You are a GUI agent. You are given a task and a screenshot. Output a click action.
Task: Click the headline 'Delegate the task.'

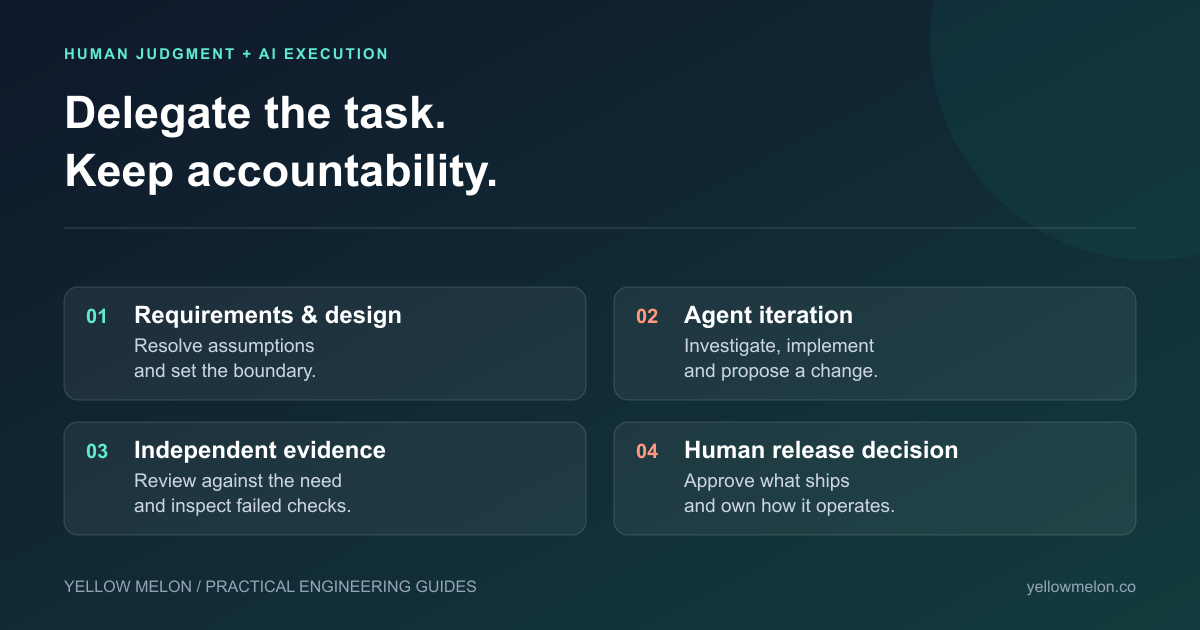coord(255,113)
